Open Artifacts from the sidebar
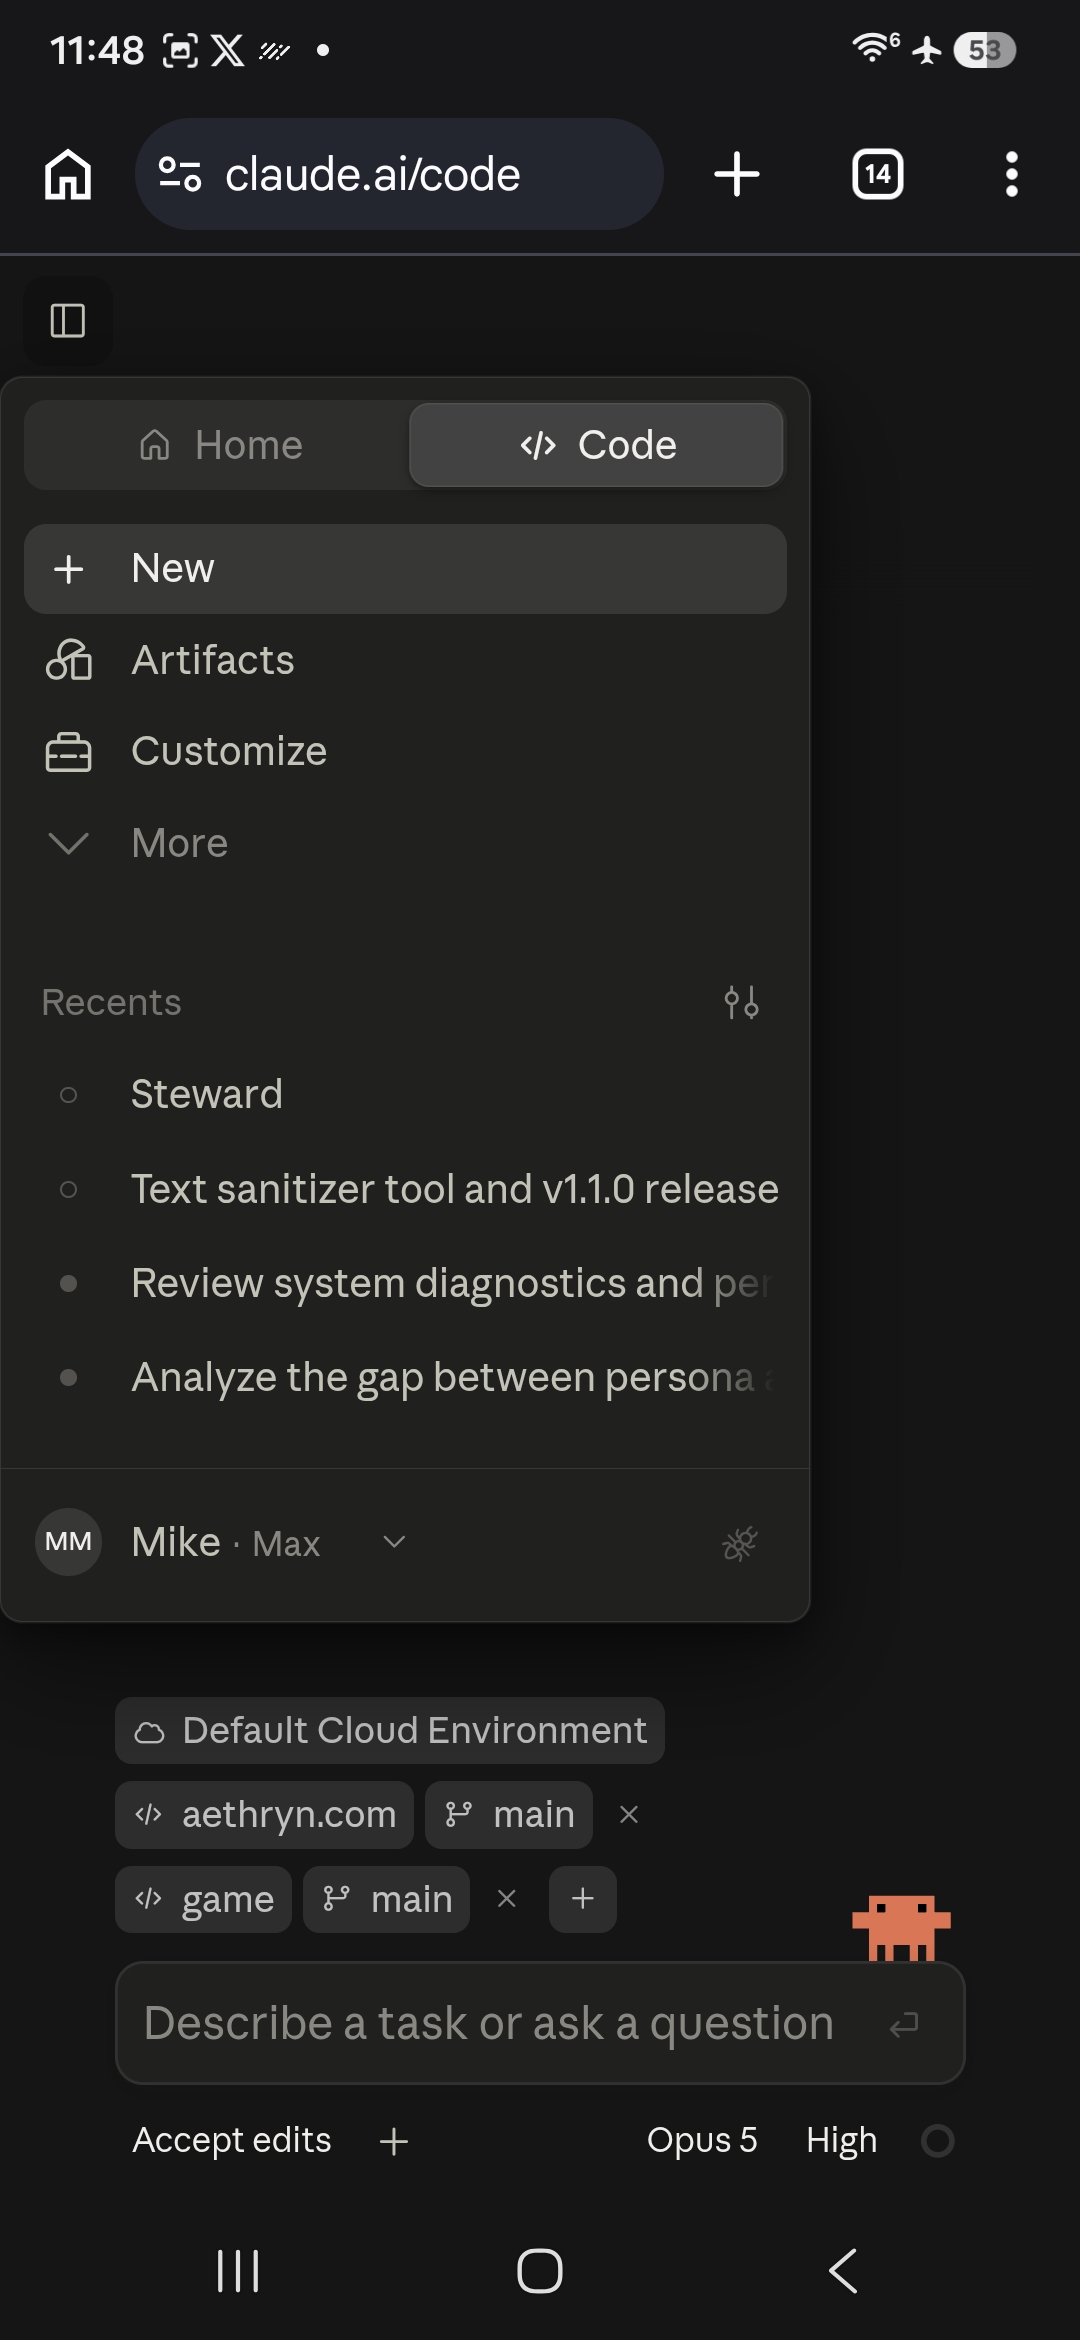Screen dimensions: 1080x2340 405,661
